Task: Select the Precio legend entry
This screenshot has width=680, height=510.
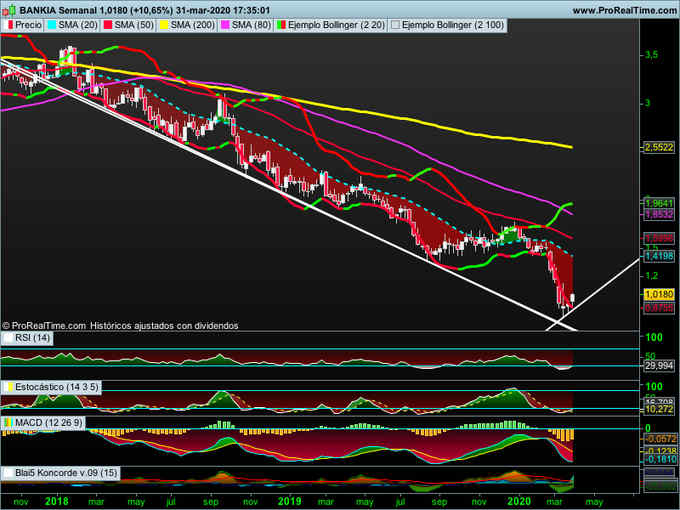Action: click(25, 25)
